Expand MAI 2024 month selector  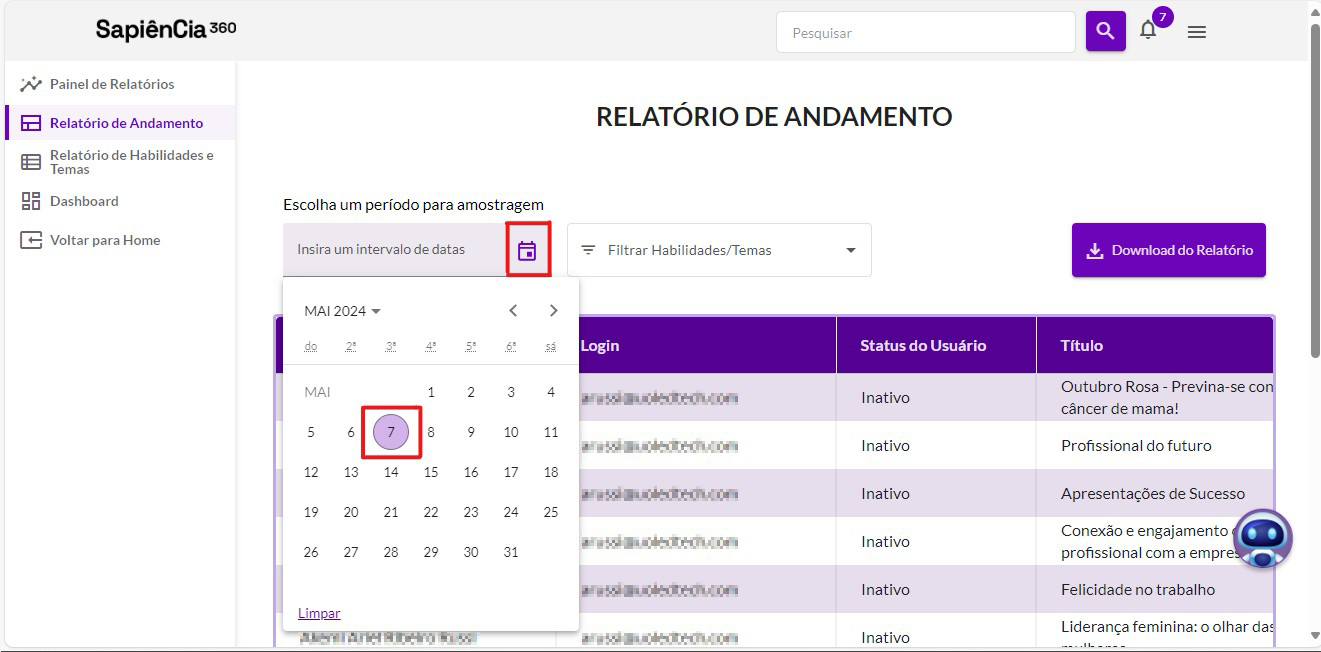(x=343, y=311)
